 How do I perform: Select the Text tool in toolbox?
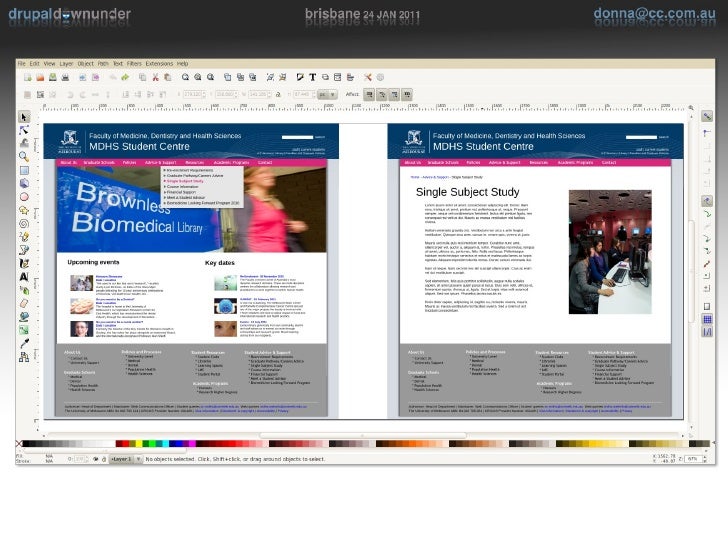point(24,277)
